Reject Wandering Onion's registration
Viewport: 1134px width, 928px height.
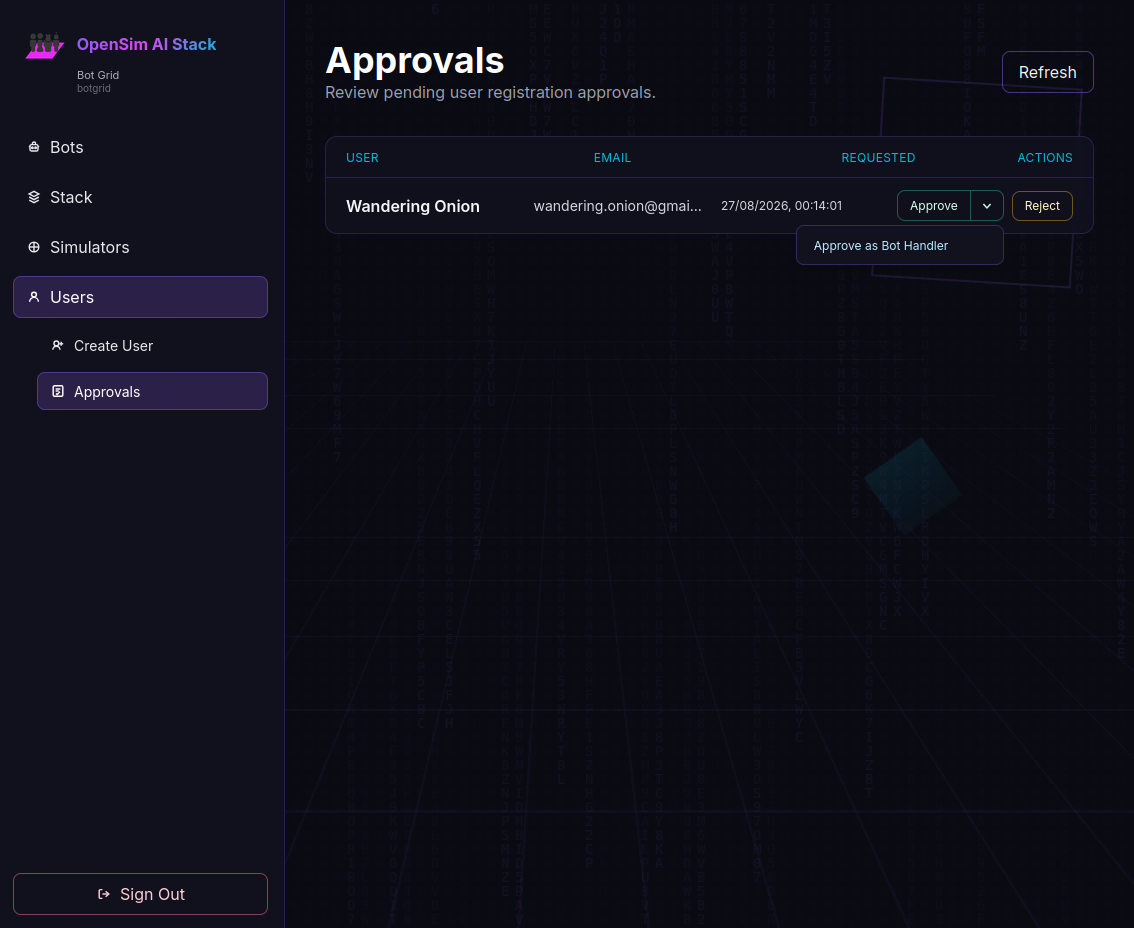point(1041,205)
